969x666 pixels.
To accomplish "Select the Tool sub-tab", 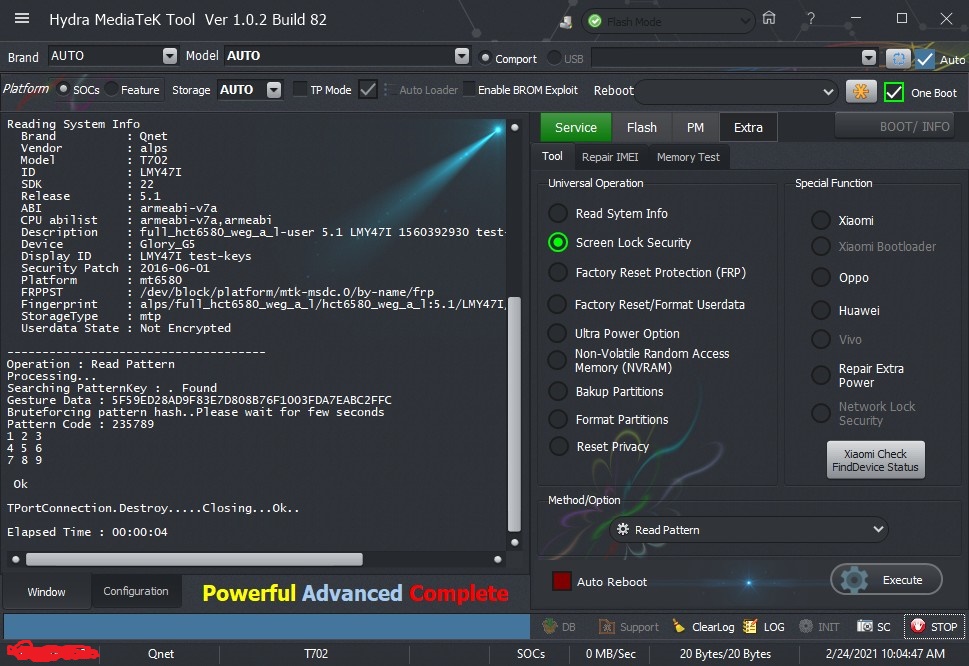I will (552, 156).
